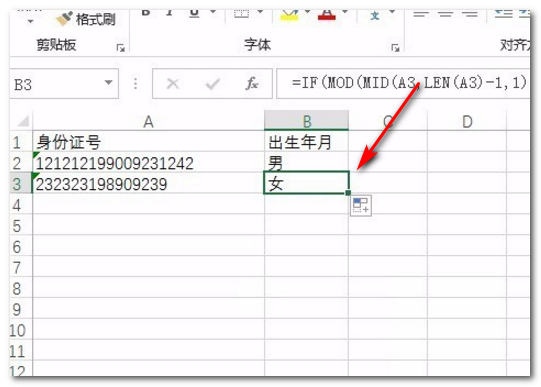The height and width of the screenshot is (387, 541).
Task: Confirm formula entry with checkmark button
Action: click(x=212, y=83)
